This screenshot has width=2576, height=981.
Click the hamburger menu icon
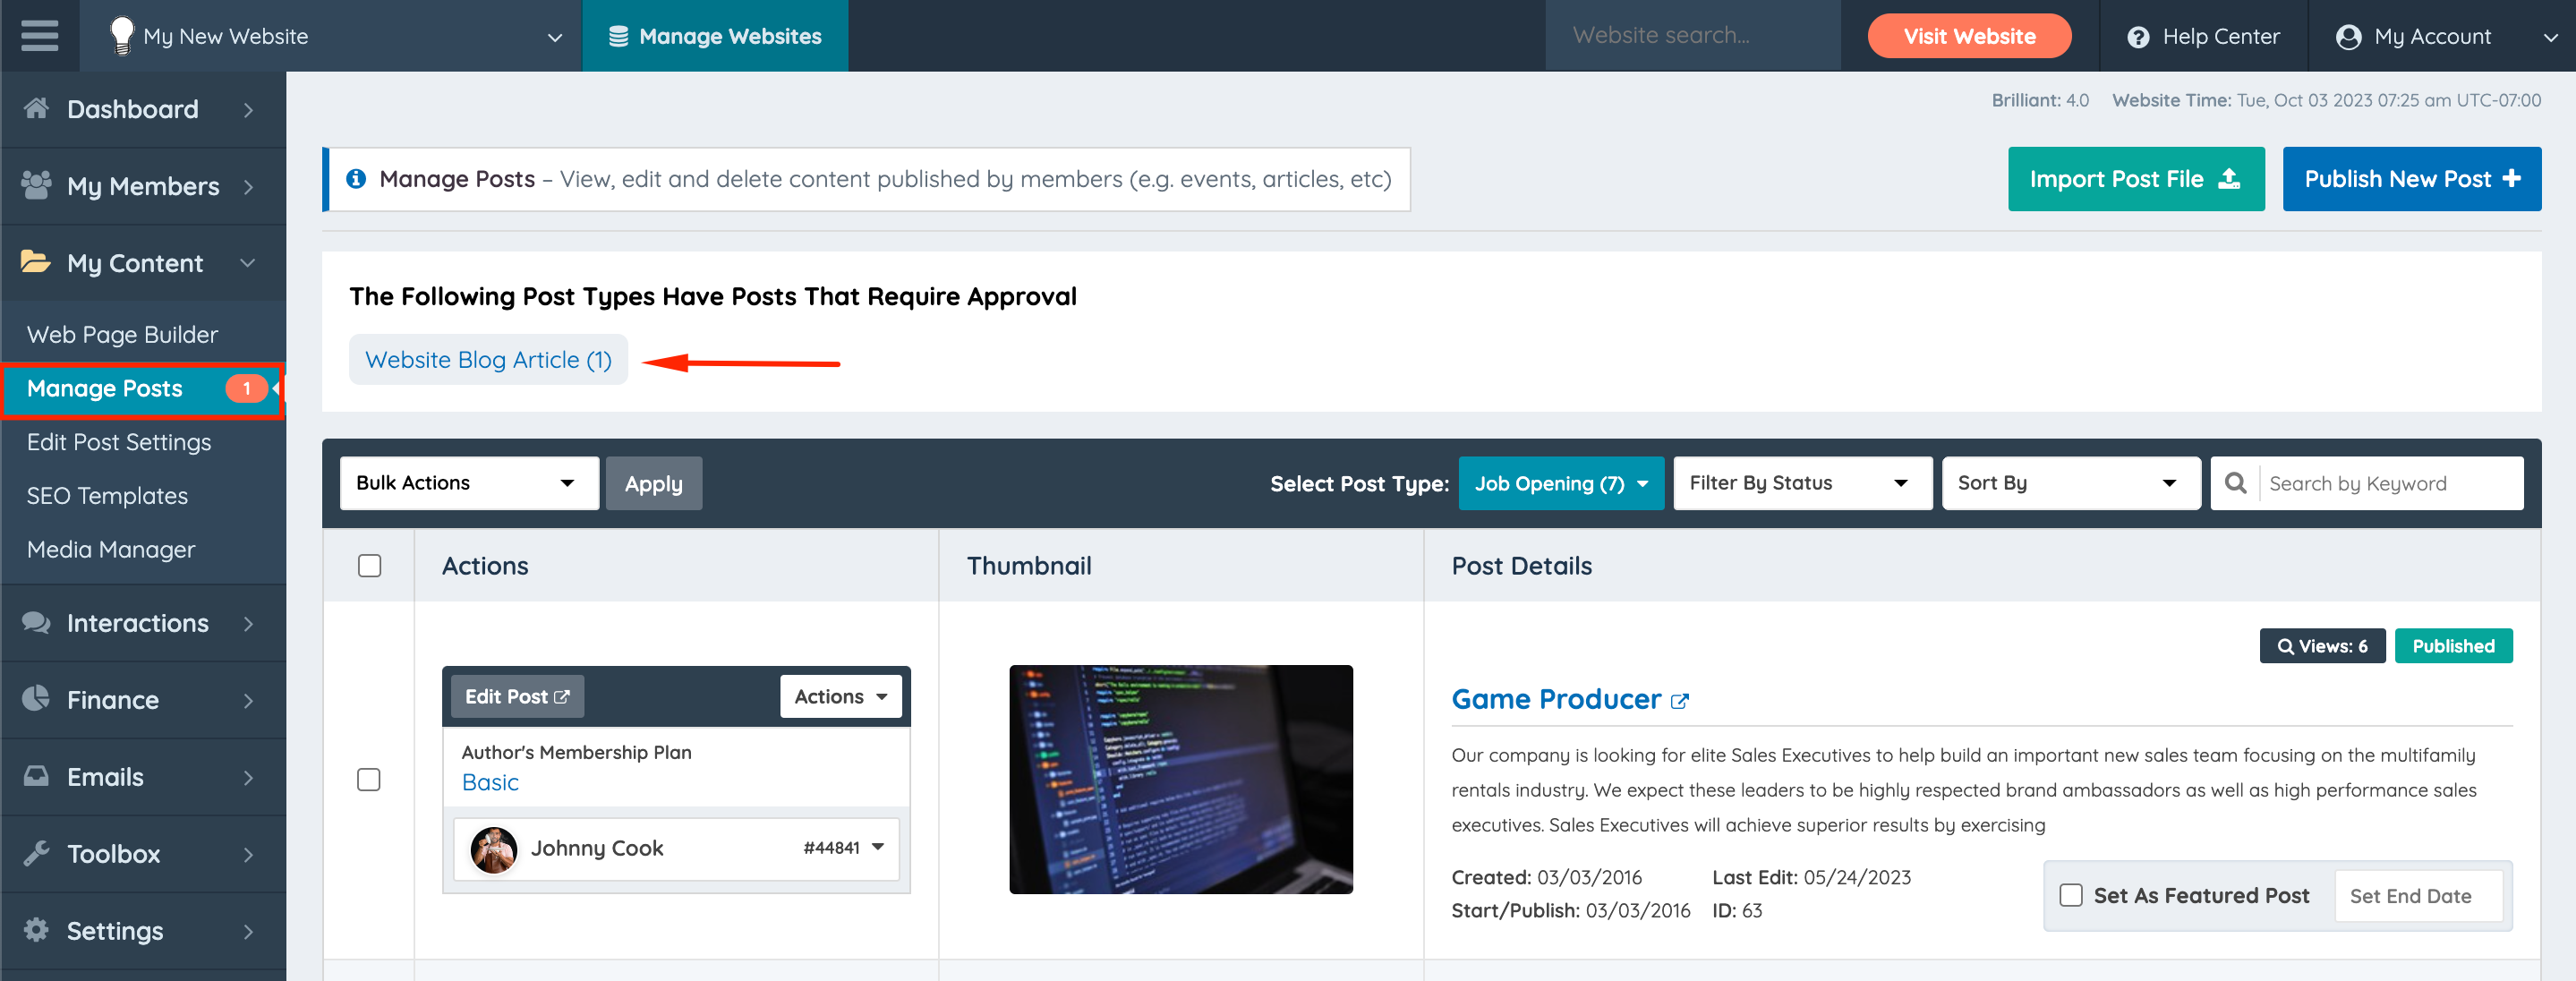point(39,35)
